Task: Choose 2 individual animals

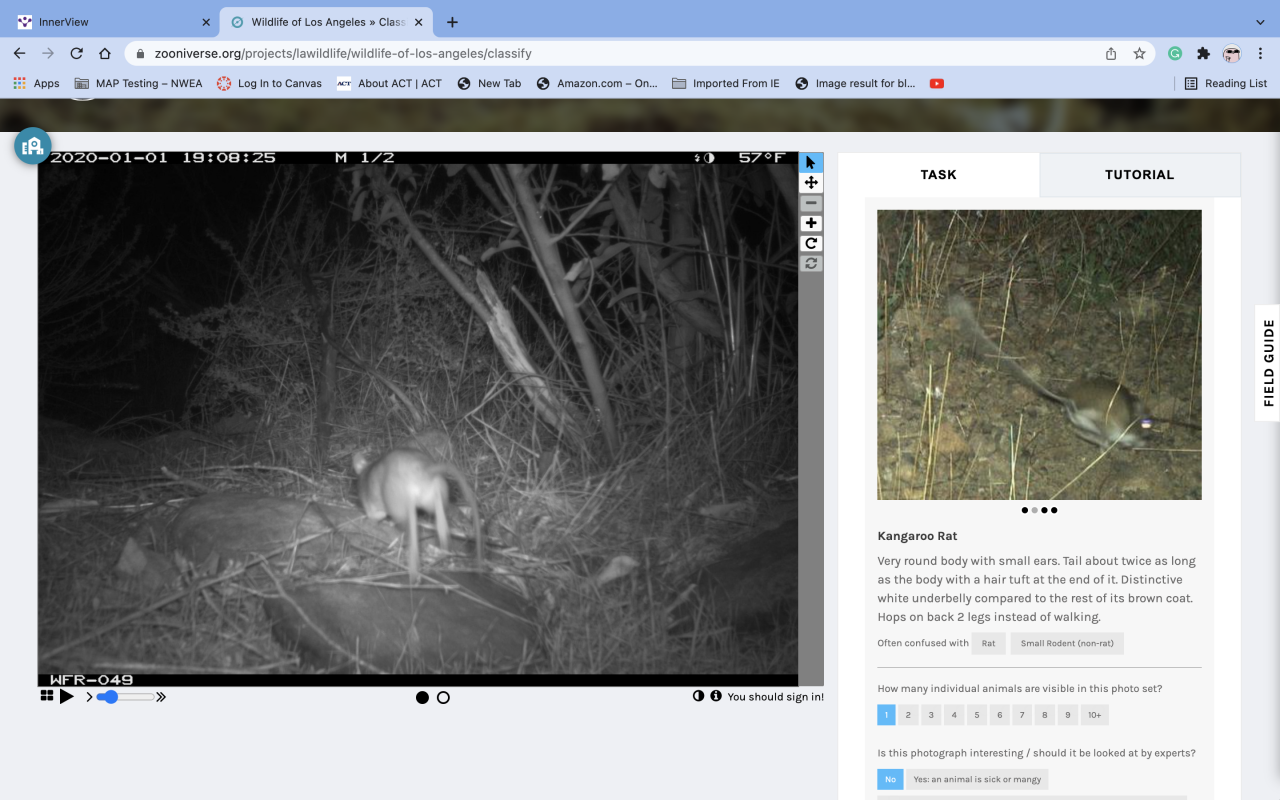Action: pyautogui.click(x=908, y=715)
